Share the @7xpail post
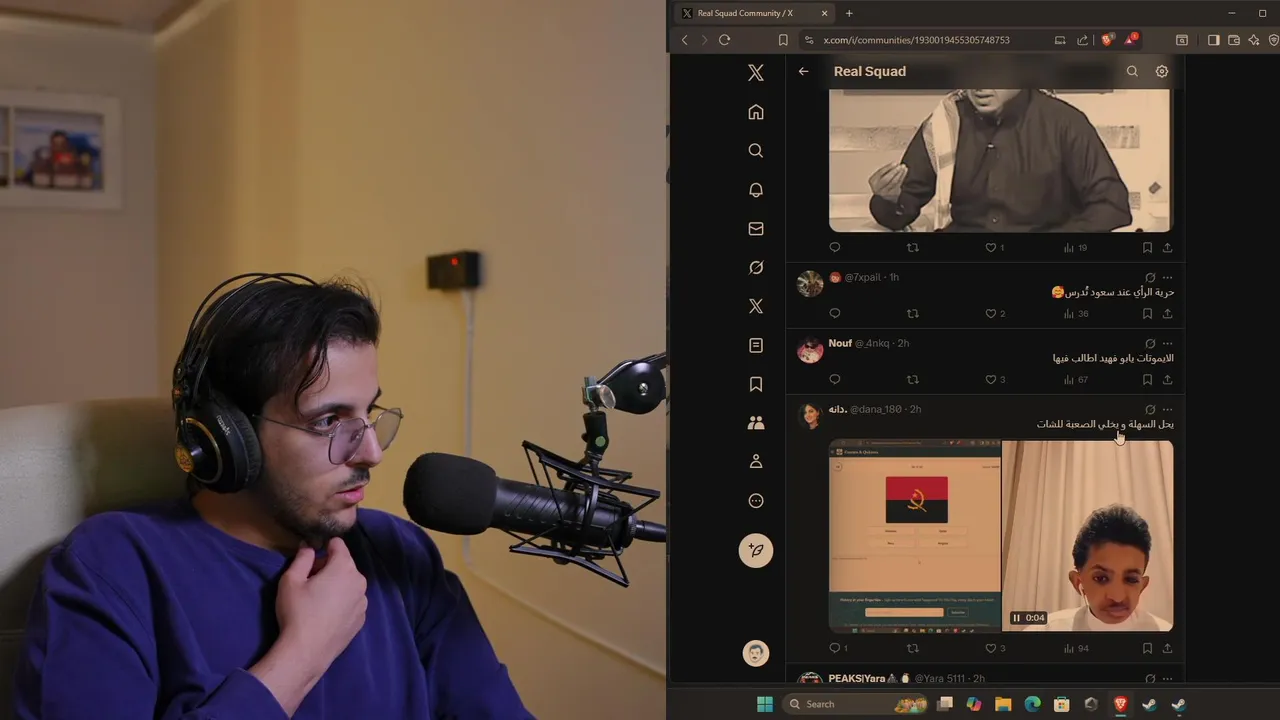The height and width of the screenshot is (720, 1280). 1167,314
